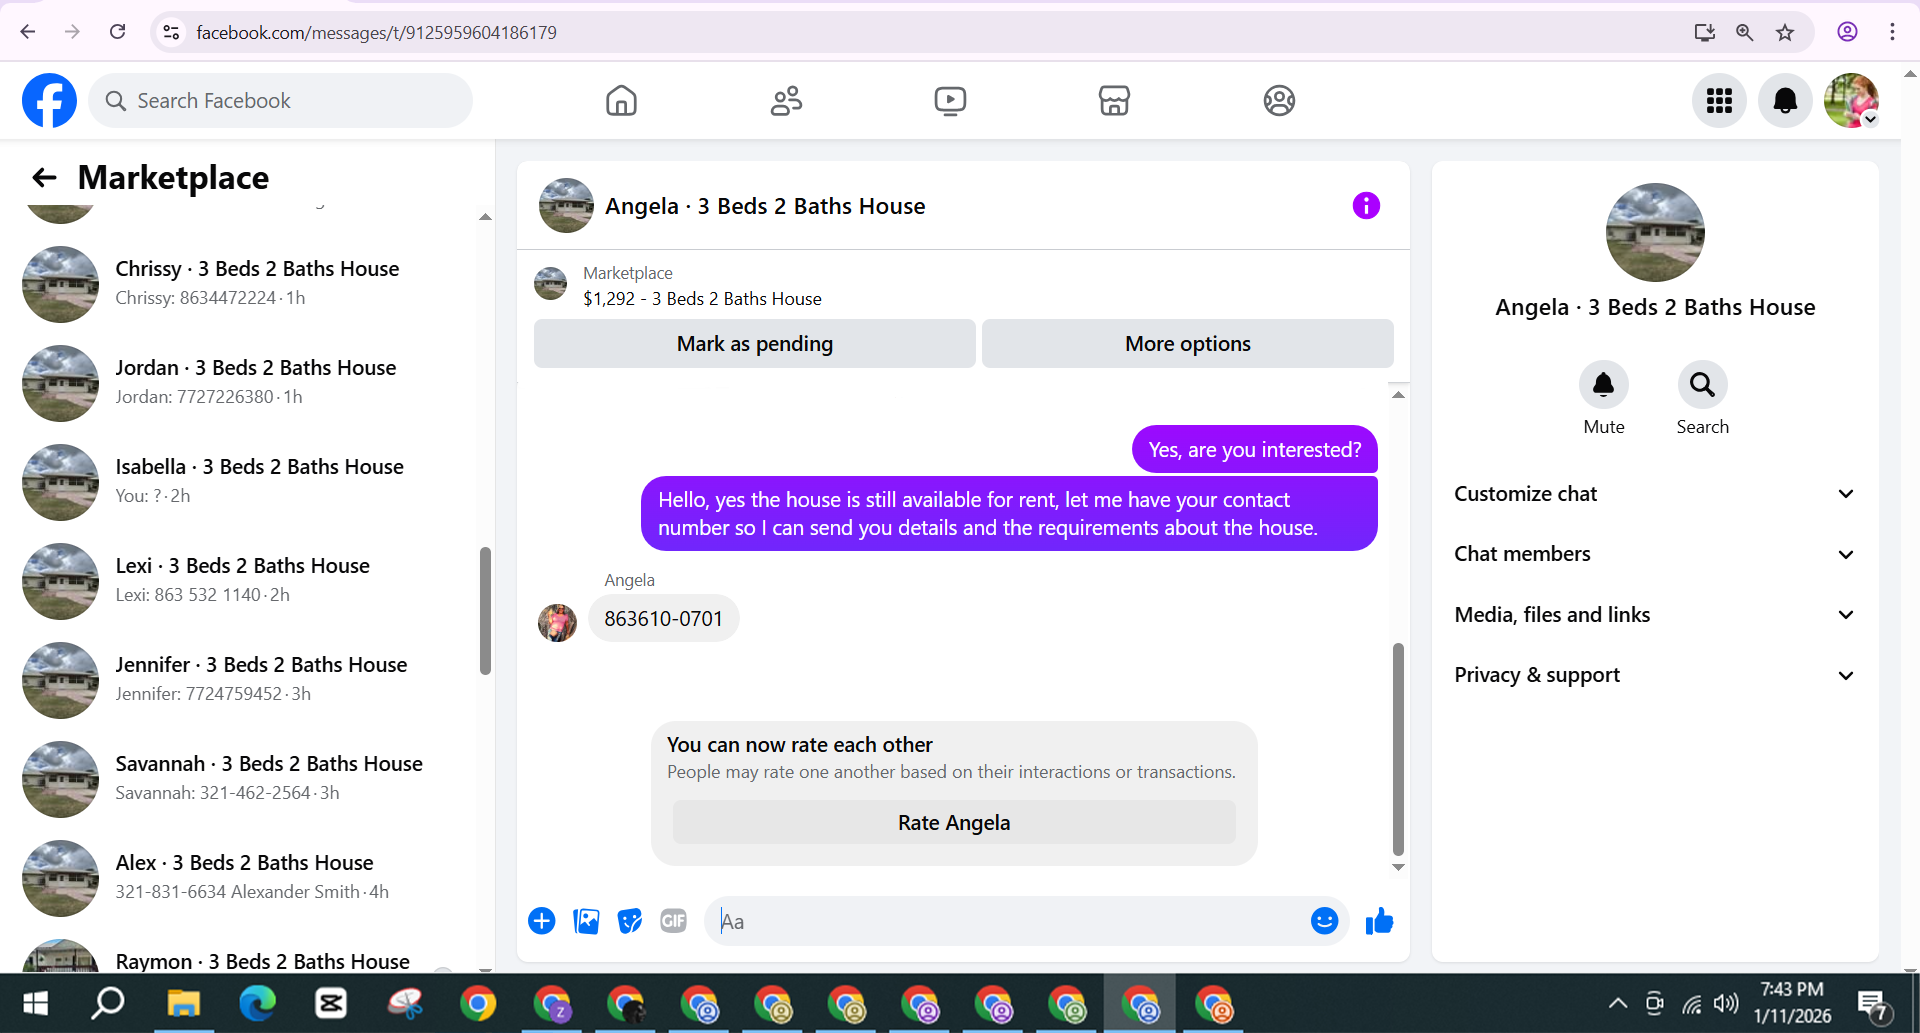Open more actions with the blue plus icon
This screenshot has height=1033, width=1920.
(x=542, y=921)
